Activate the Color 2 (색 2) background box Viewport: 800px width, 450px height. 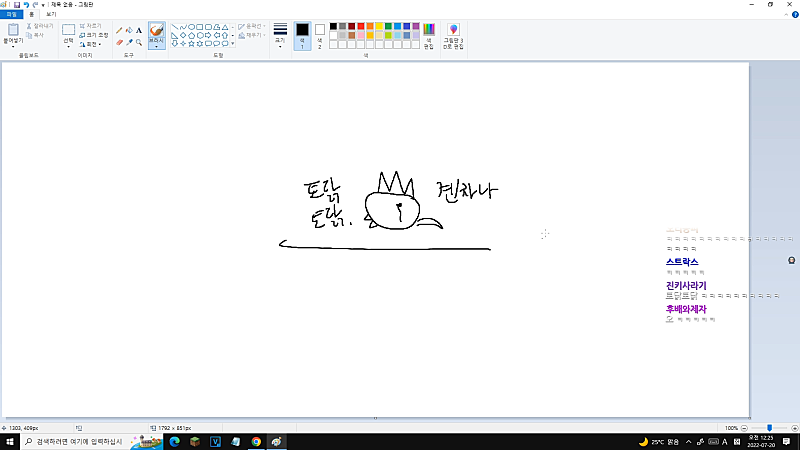[320, 35]
